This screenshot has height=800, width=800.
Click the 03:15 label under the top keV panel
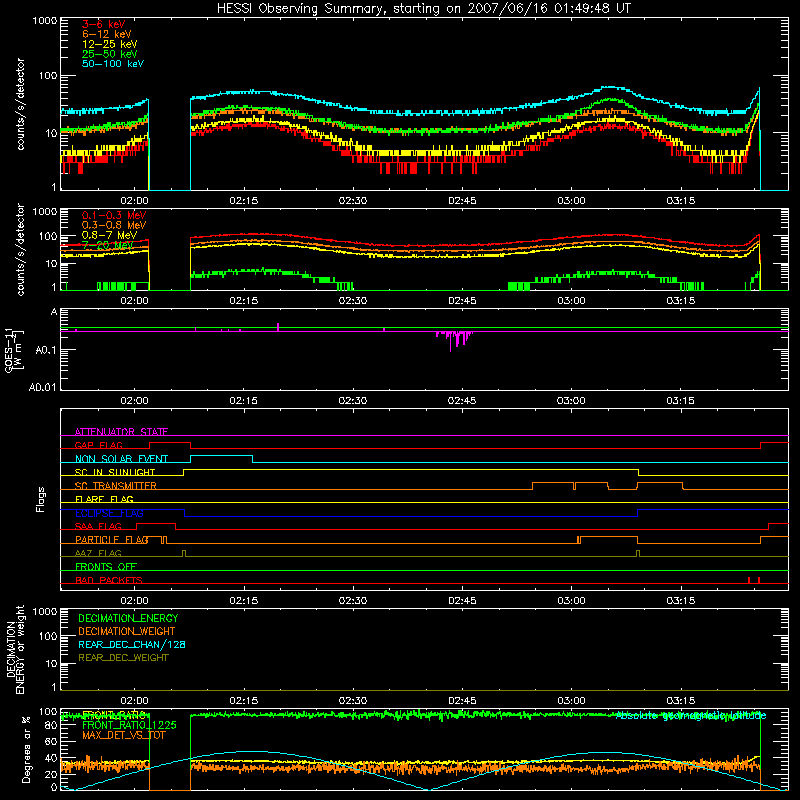coord(681,201)
